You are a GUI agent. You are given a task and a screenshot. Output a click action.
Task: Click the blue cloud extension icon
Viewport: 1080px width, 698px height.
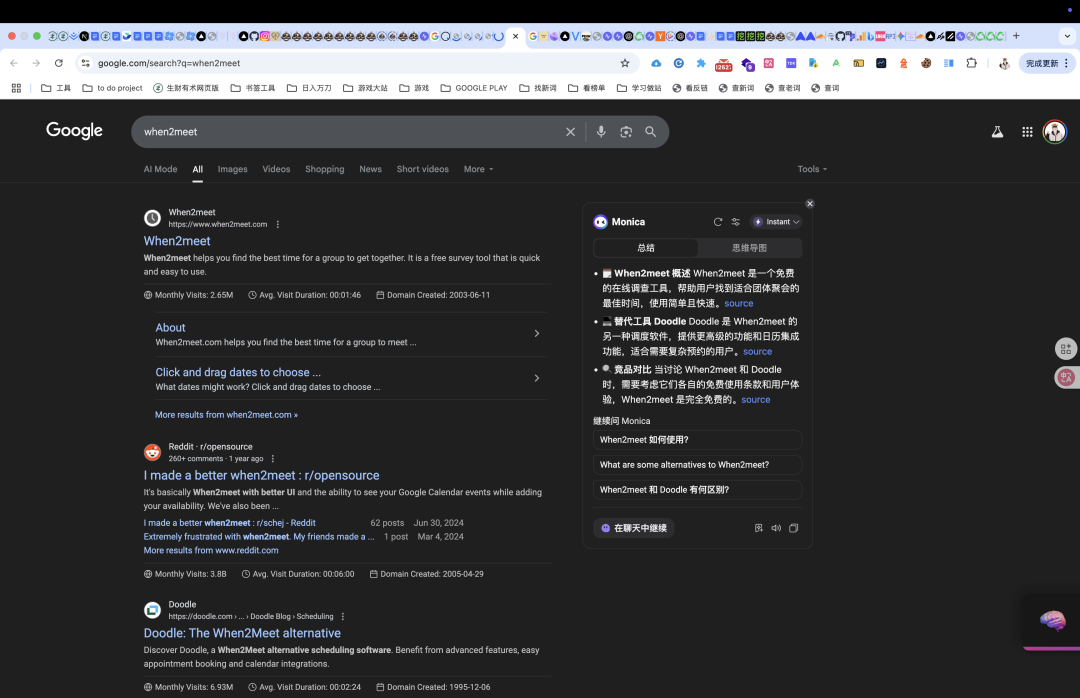[656, 63]
